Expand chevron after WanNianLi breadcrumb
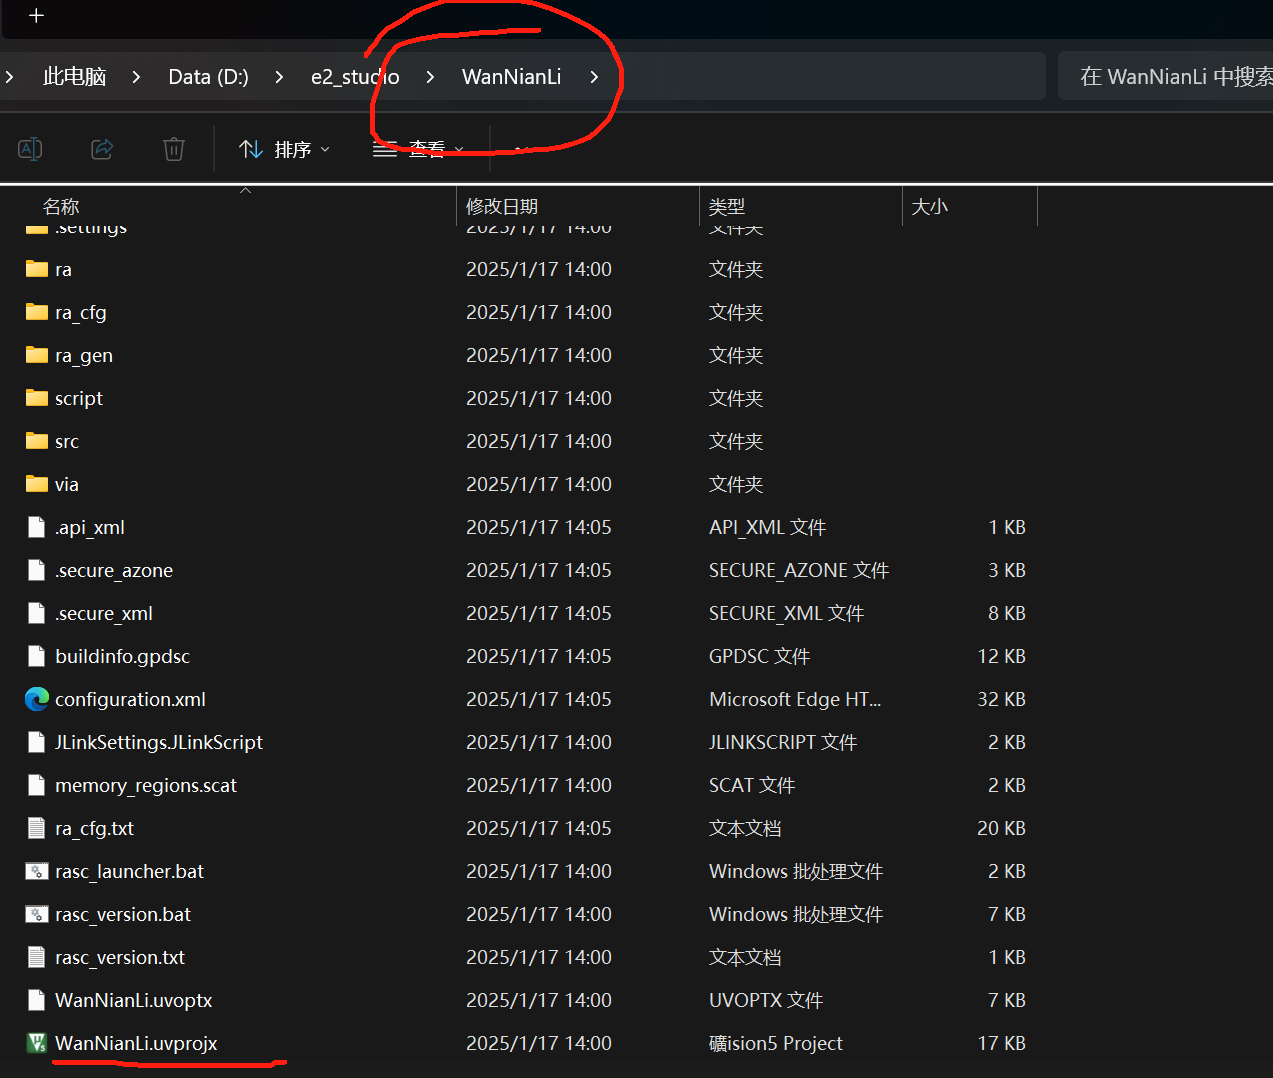This screenshot has width=1273, height=1078. click(594, 77)
